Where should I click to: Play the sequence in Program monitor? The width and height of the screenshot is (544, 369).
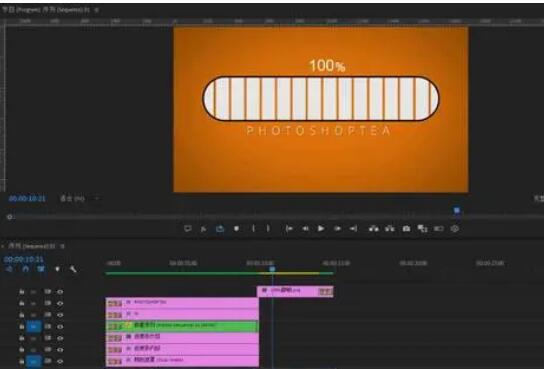(x=321, y=229)
